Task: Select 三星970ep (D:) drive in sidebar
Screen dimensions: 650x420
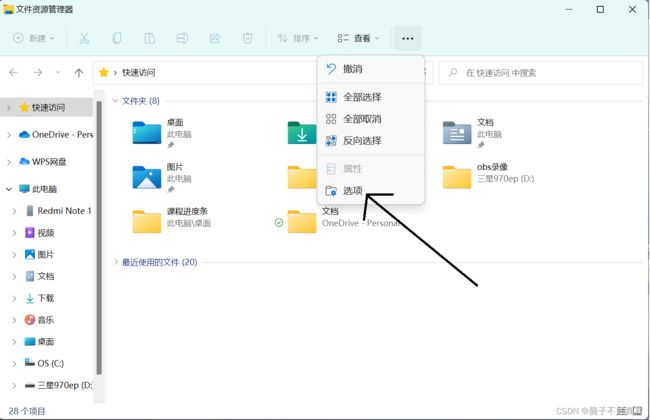Action: coord(58,385)
